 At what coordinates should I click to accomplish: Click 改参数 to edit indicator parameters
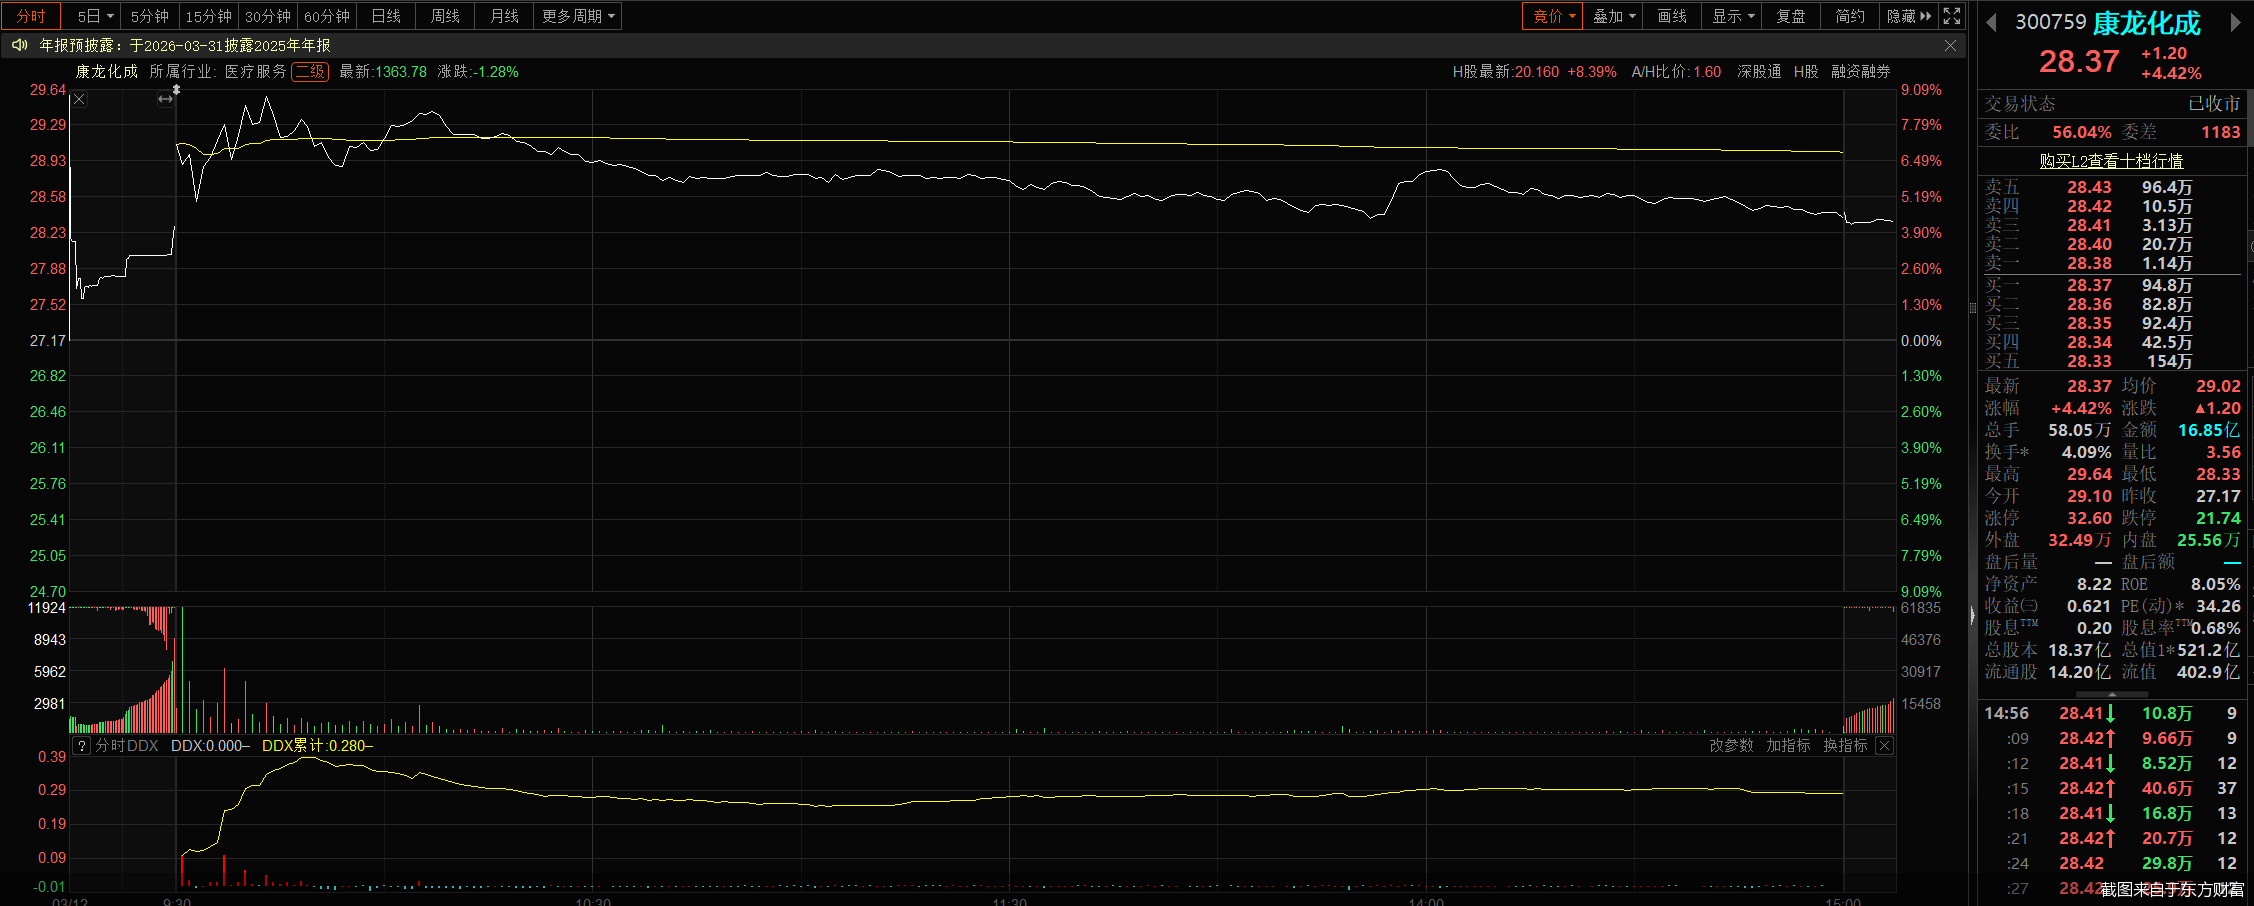(1731, 746)
